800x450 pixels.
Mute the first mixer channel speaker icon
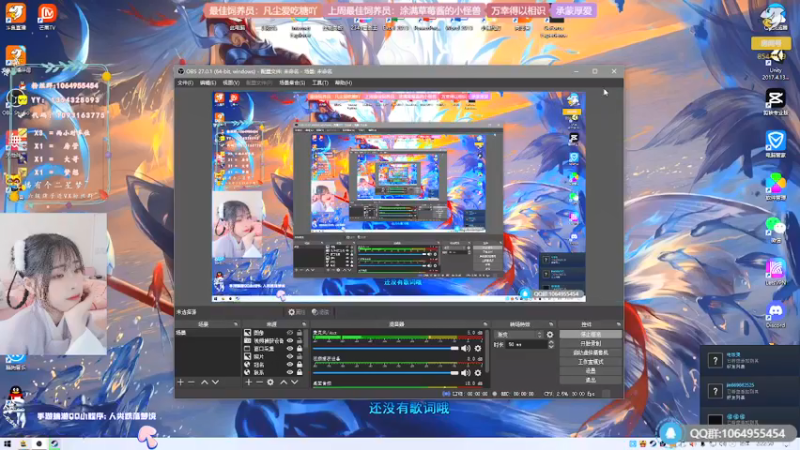coord(466,348)
